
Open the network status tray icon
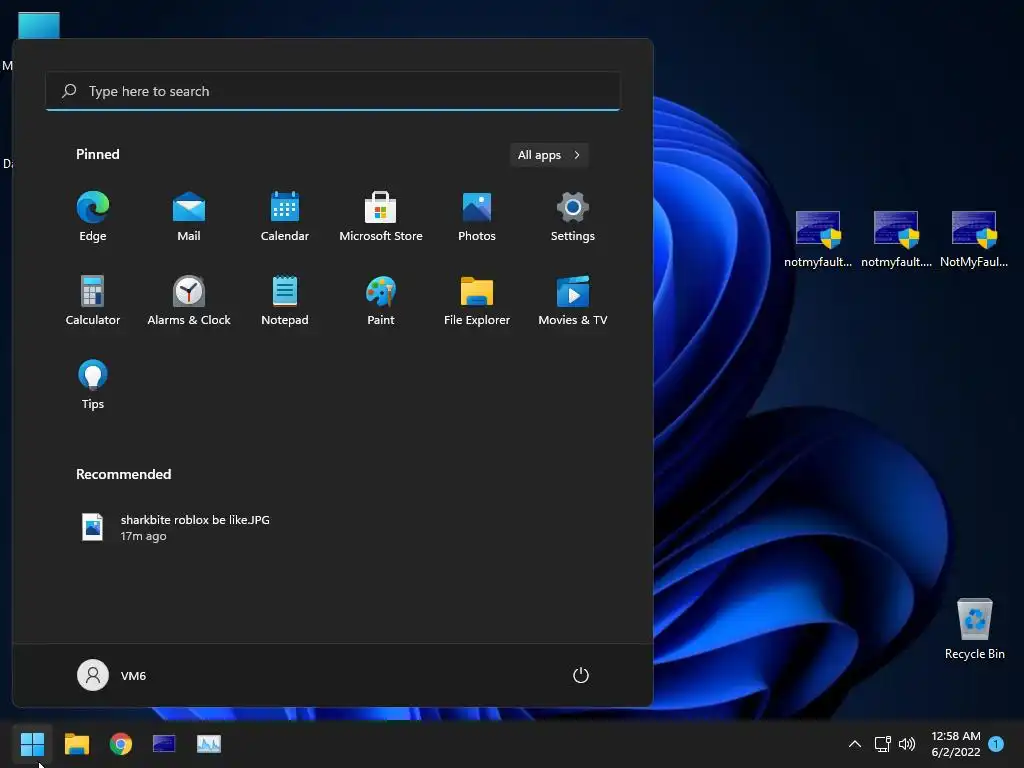click(x=883, y=743)
